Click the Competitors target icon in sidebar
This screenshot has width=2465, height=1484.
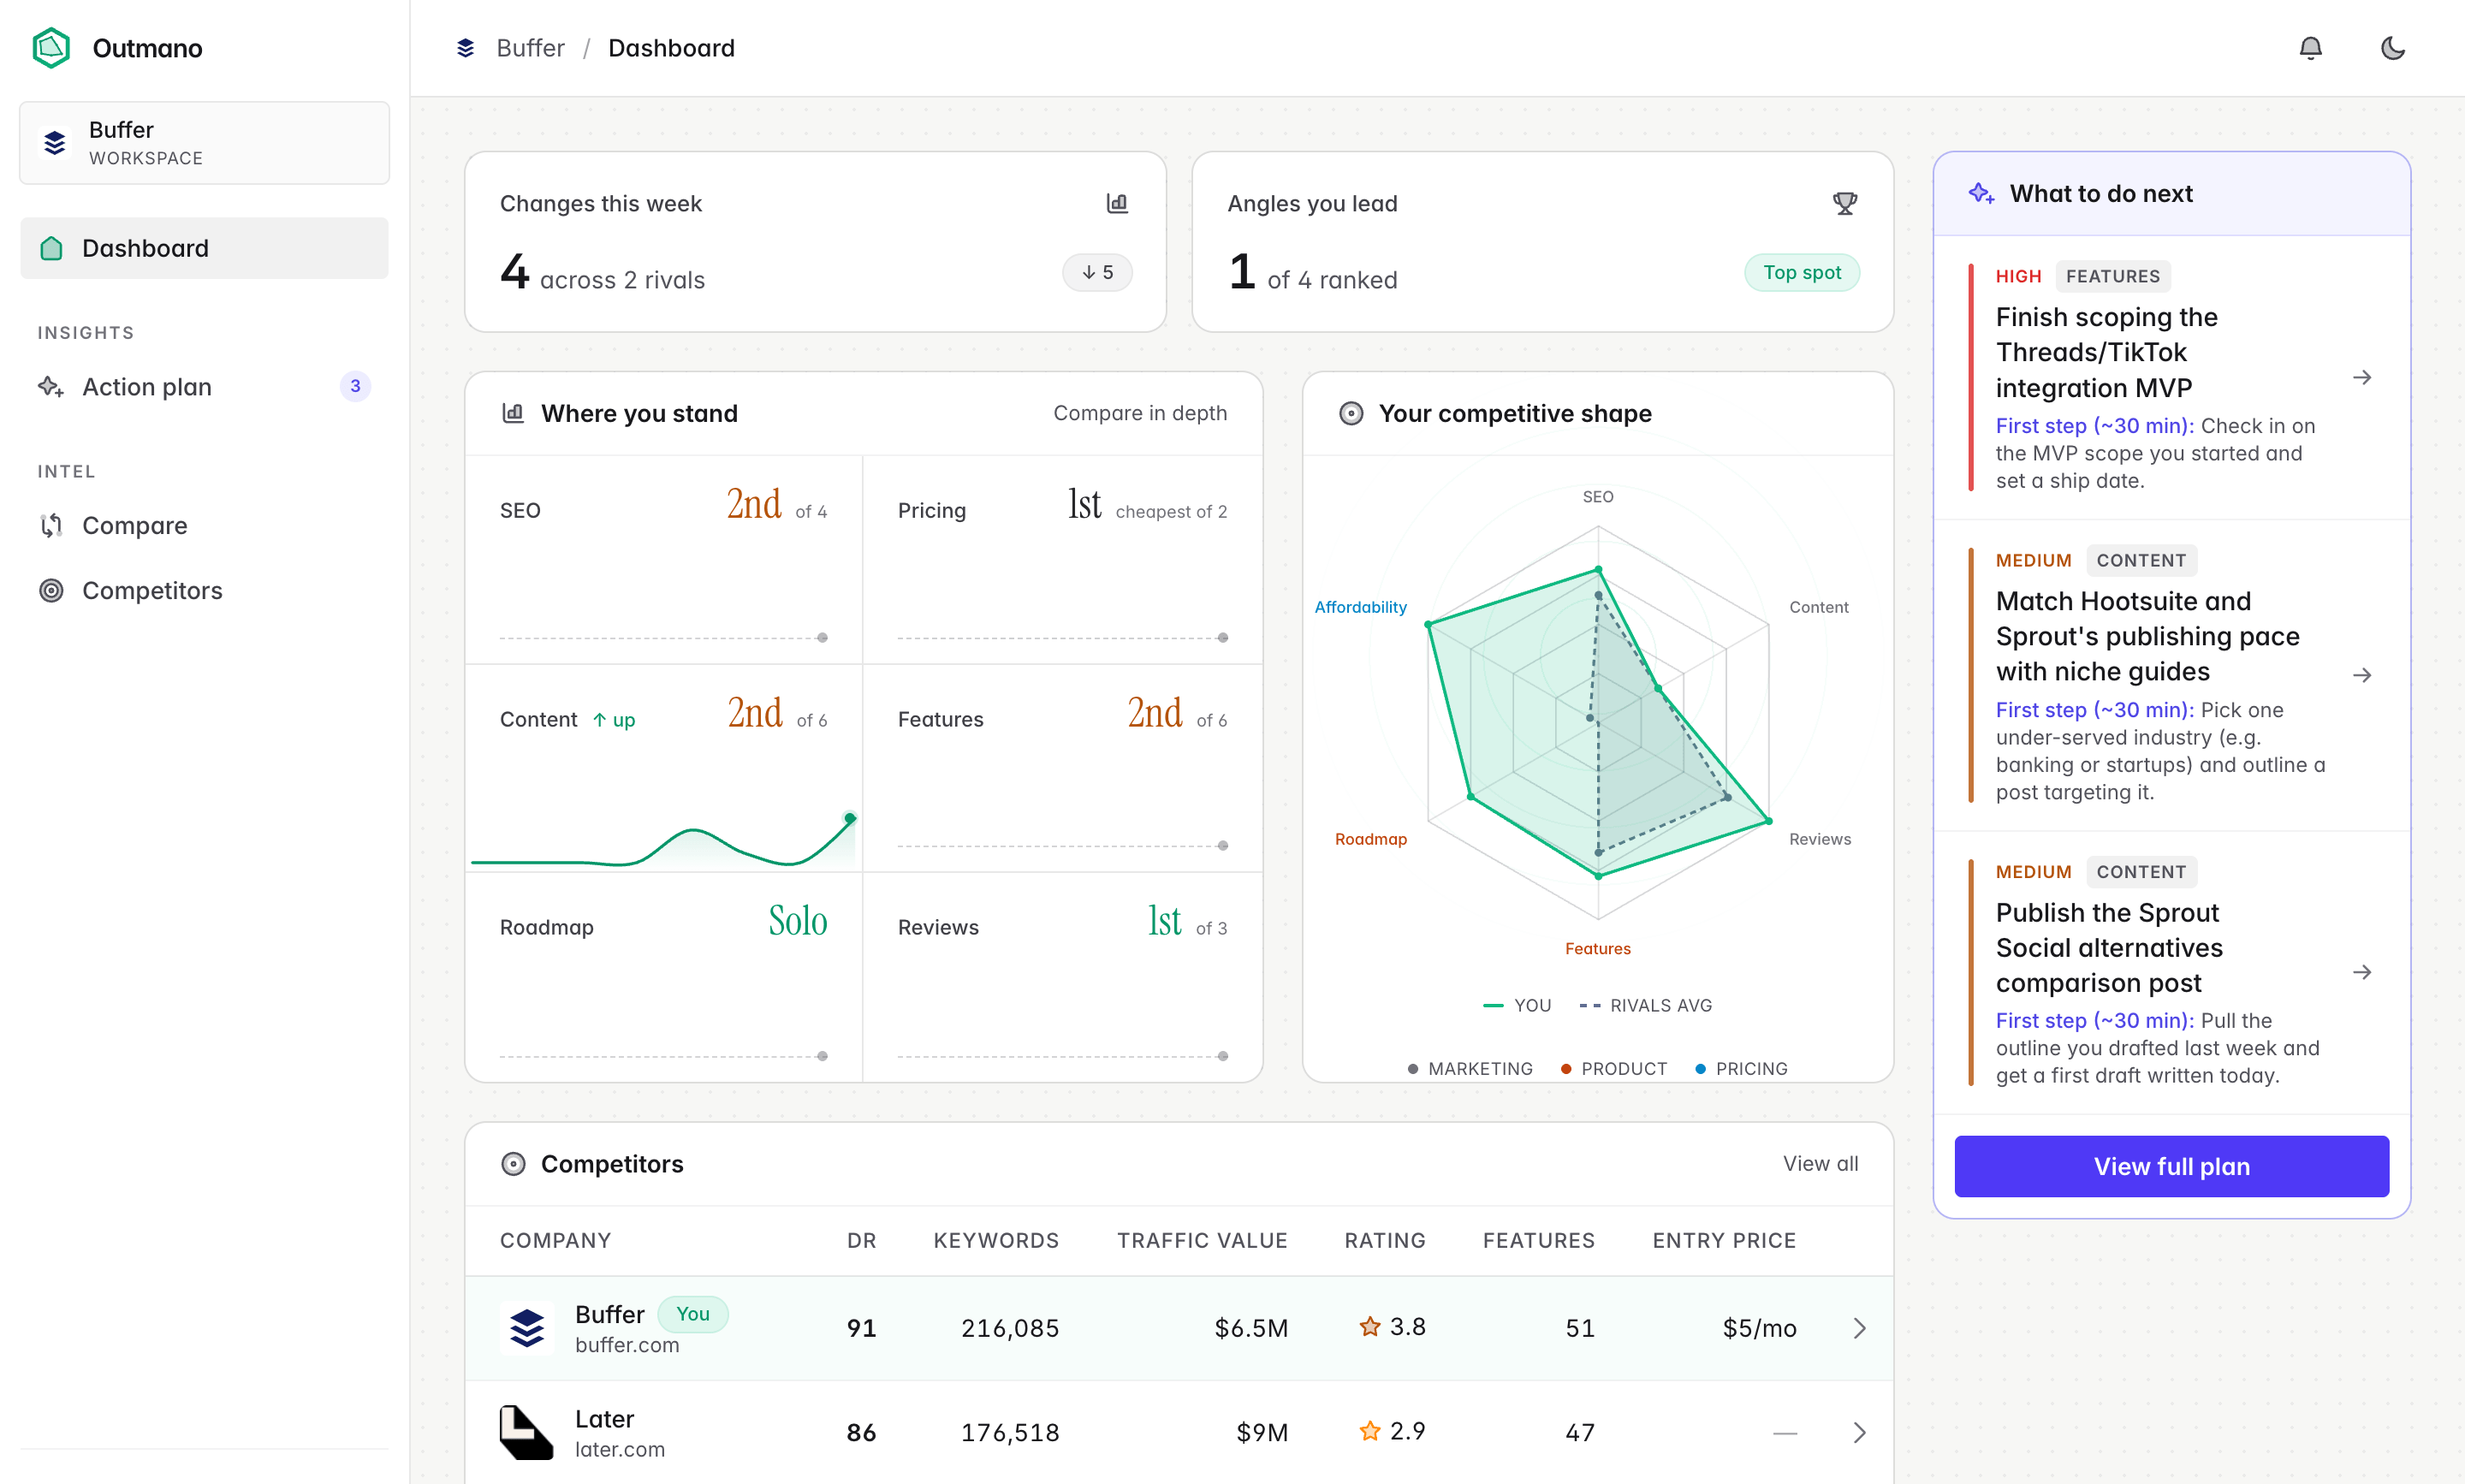51,591
